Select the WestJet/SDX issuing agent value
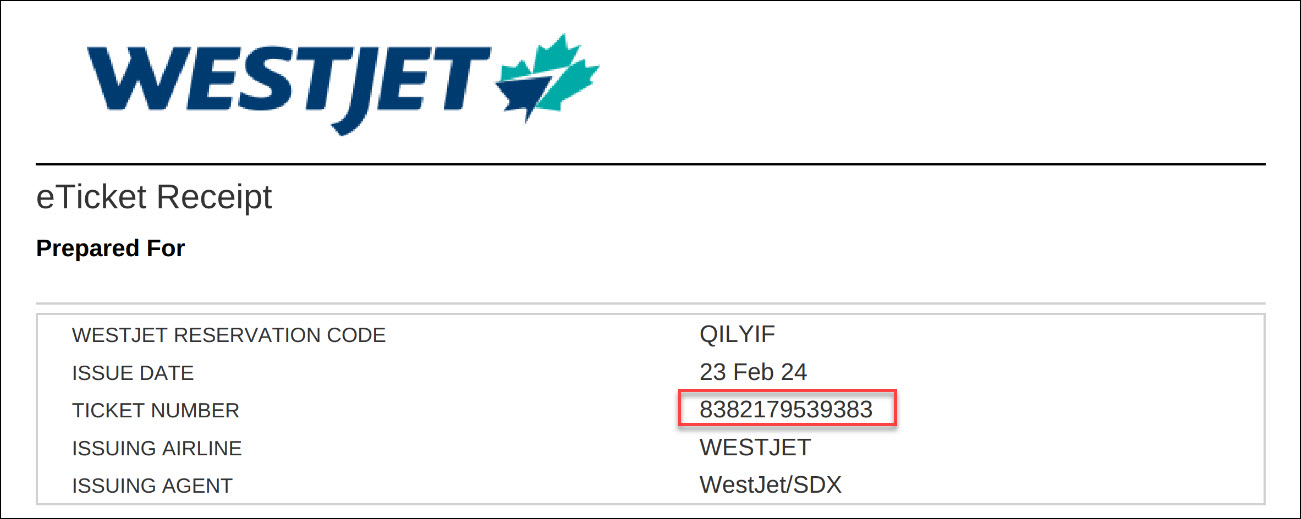 tap(770, 485)
